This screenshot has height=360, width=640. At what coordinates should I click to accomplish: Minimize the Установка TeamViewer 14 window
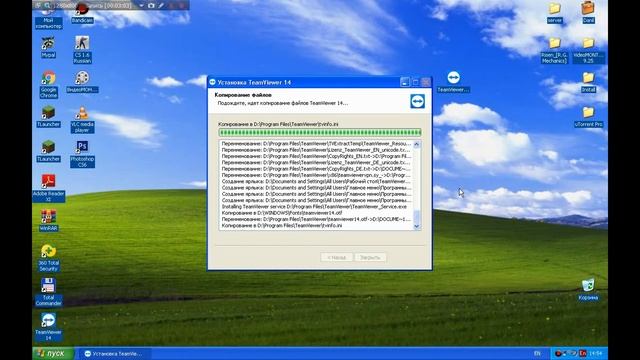click(404, 82)
